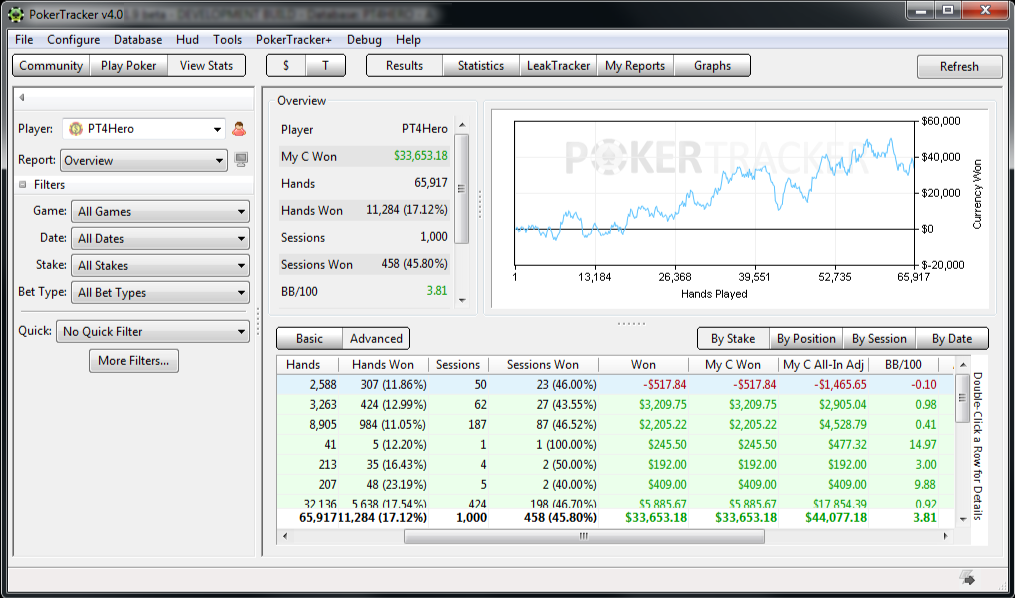Group results By Date

pos(952,338)
